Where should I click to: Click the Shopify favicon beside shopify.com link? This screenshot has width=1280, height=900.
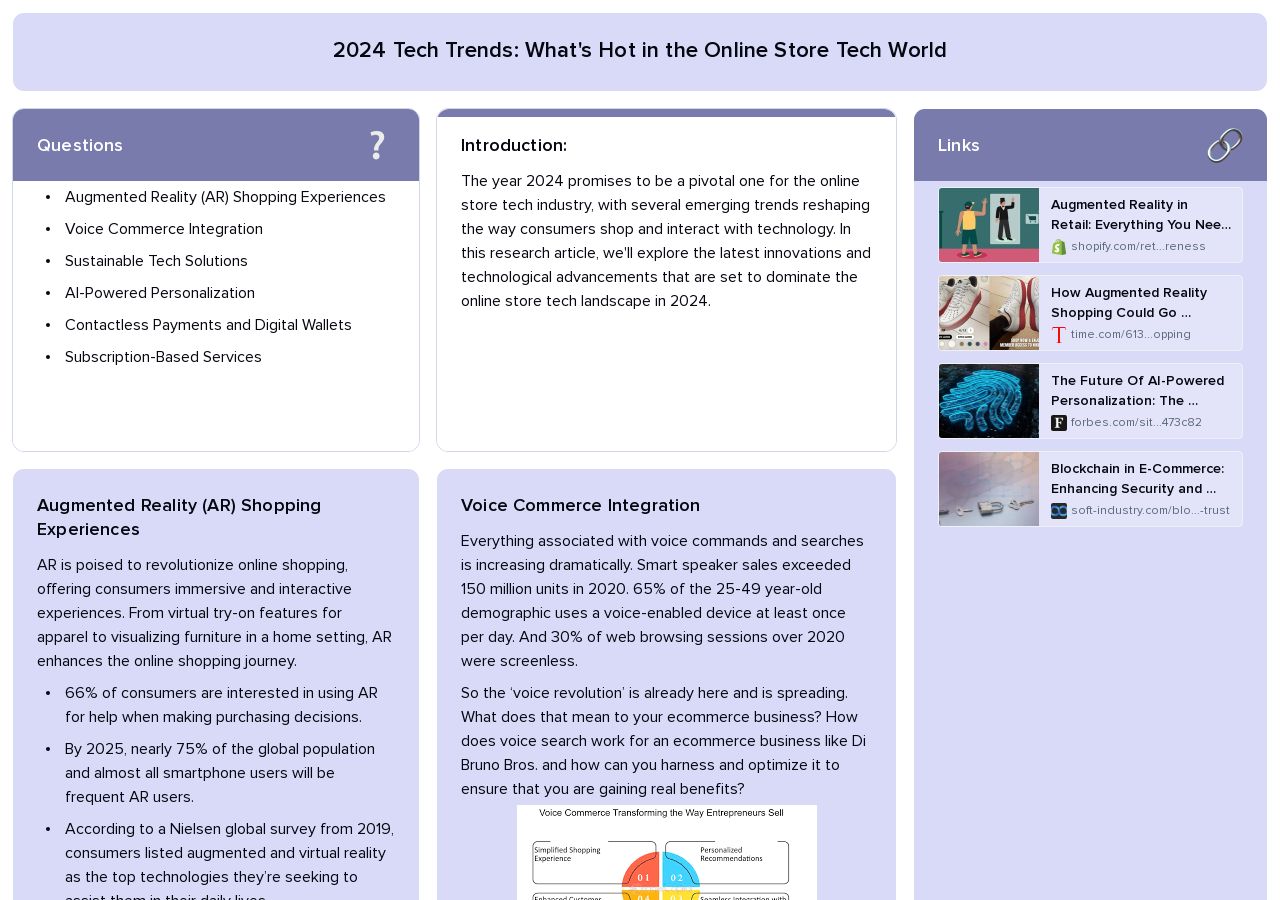click(1059, 247)
